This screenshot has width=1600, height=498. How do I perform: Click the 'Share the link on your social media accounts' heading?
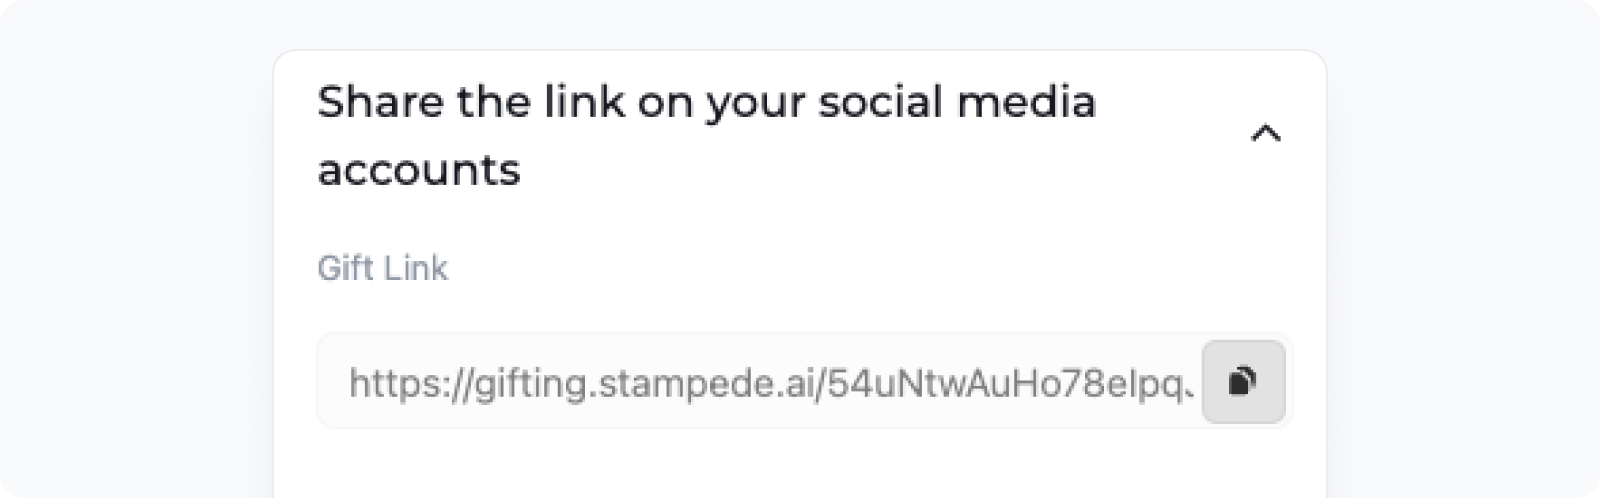[706, 135]
